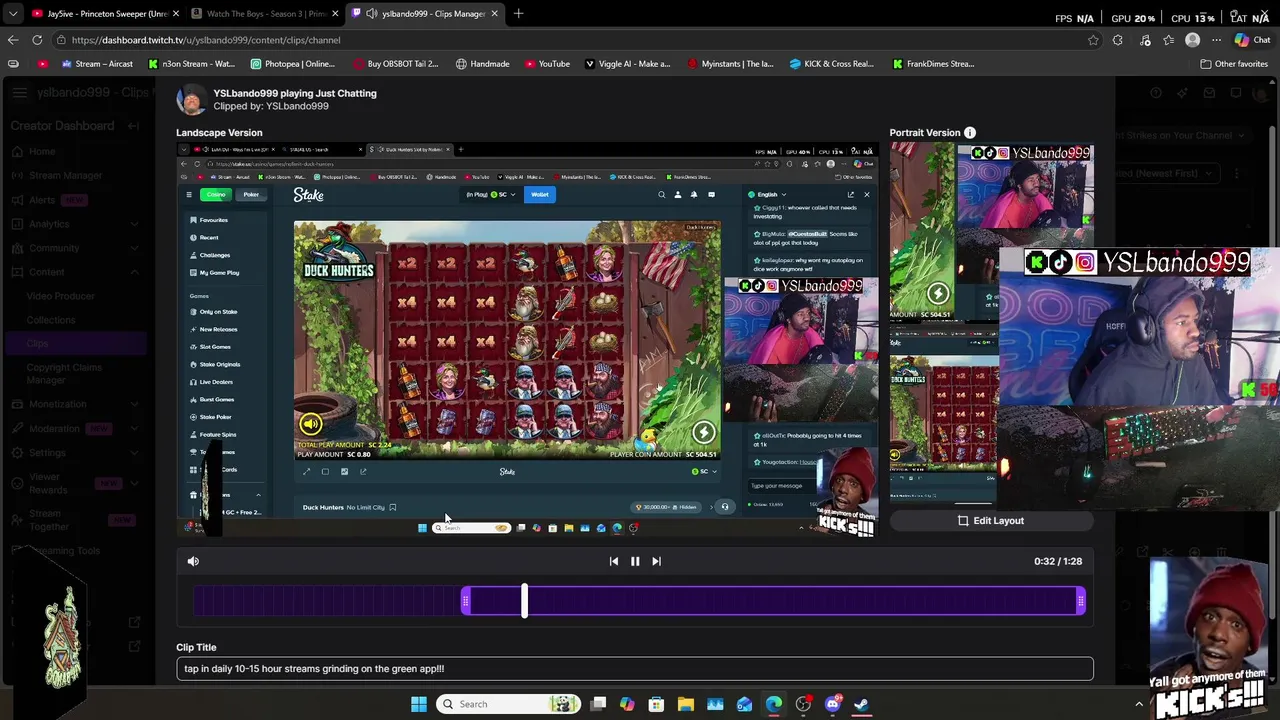Open browser settings and more menu

point(1216,40)
